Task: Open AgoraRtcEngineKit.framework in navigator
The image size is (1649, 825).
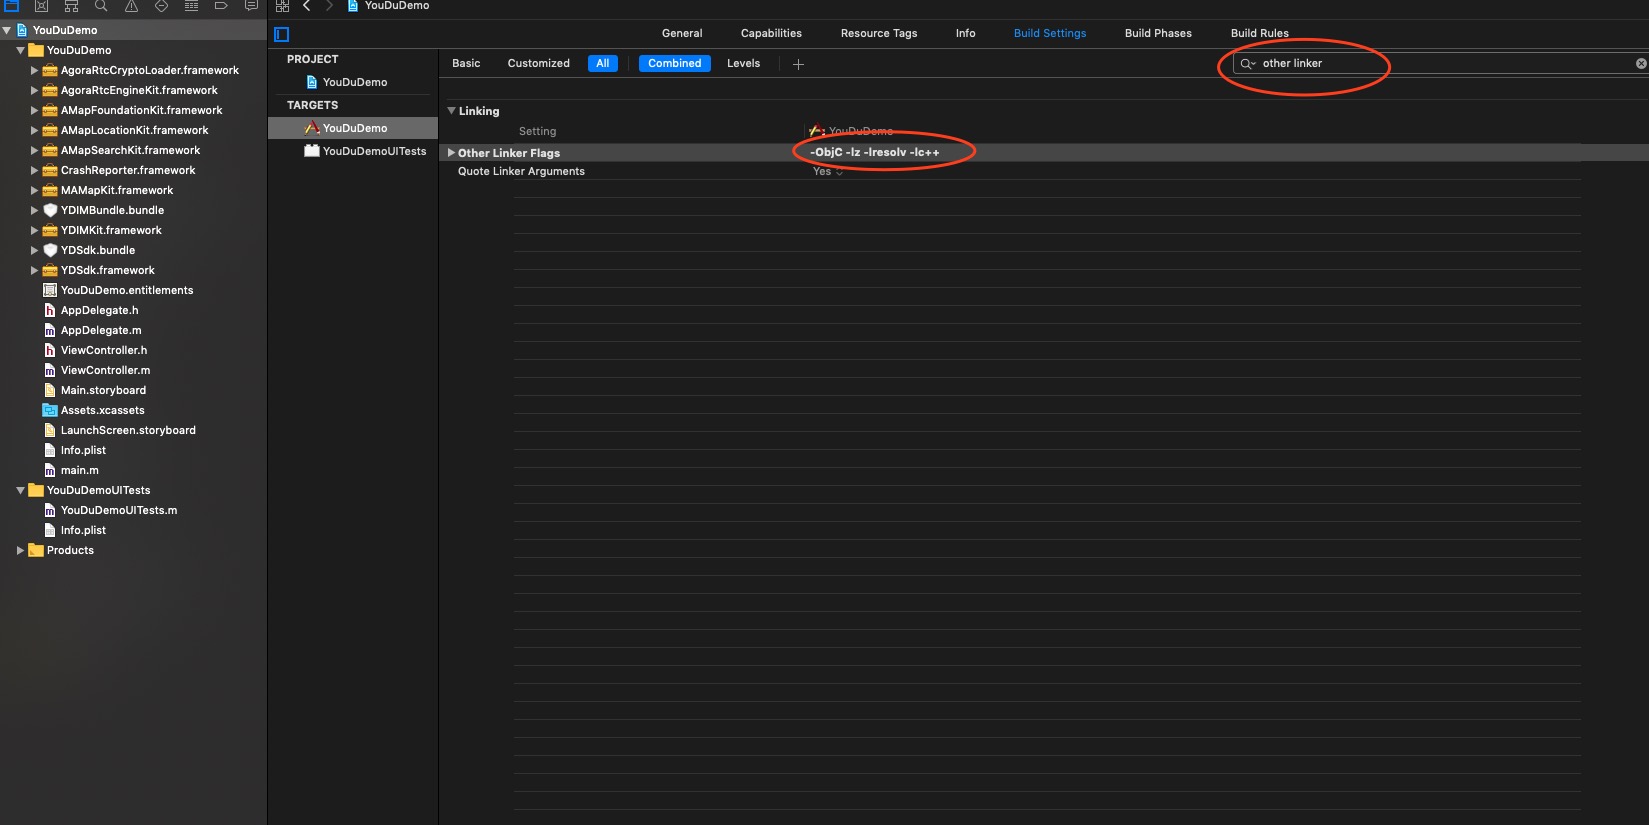Action: coord(139,90)
